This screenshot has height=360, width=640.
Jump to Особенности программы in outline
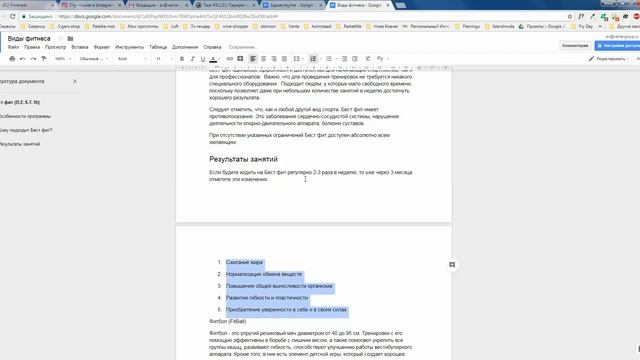(x=25, y=116)
